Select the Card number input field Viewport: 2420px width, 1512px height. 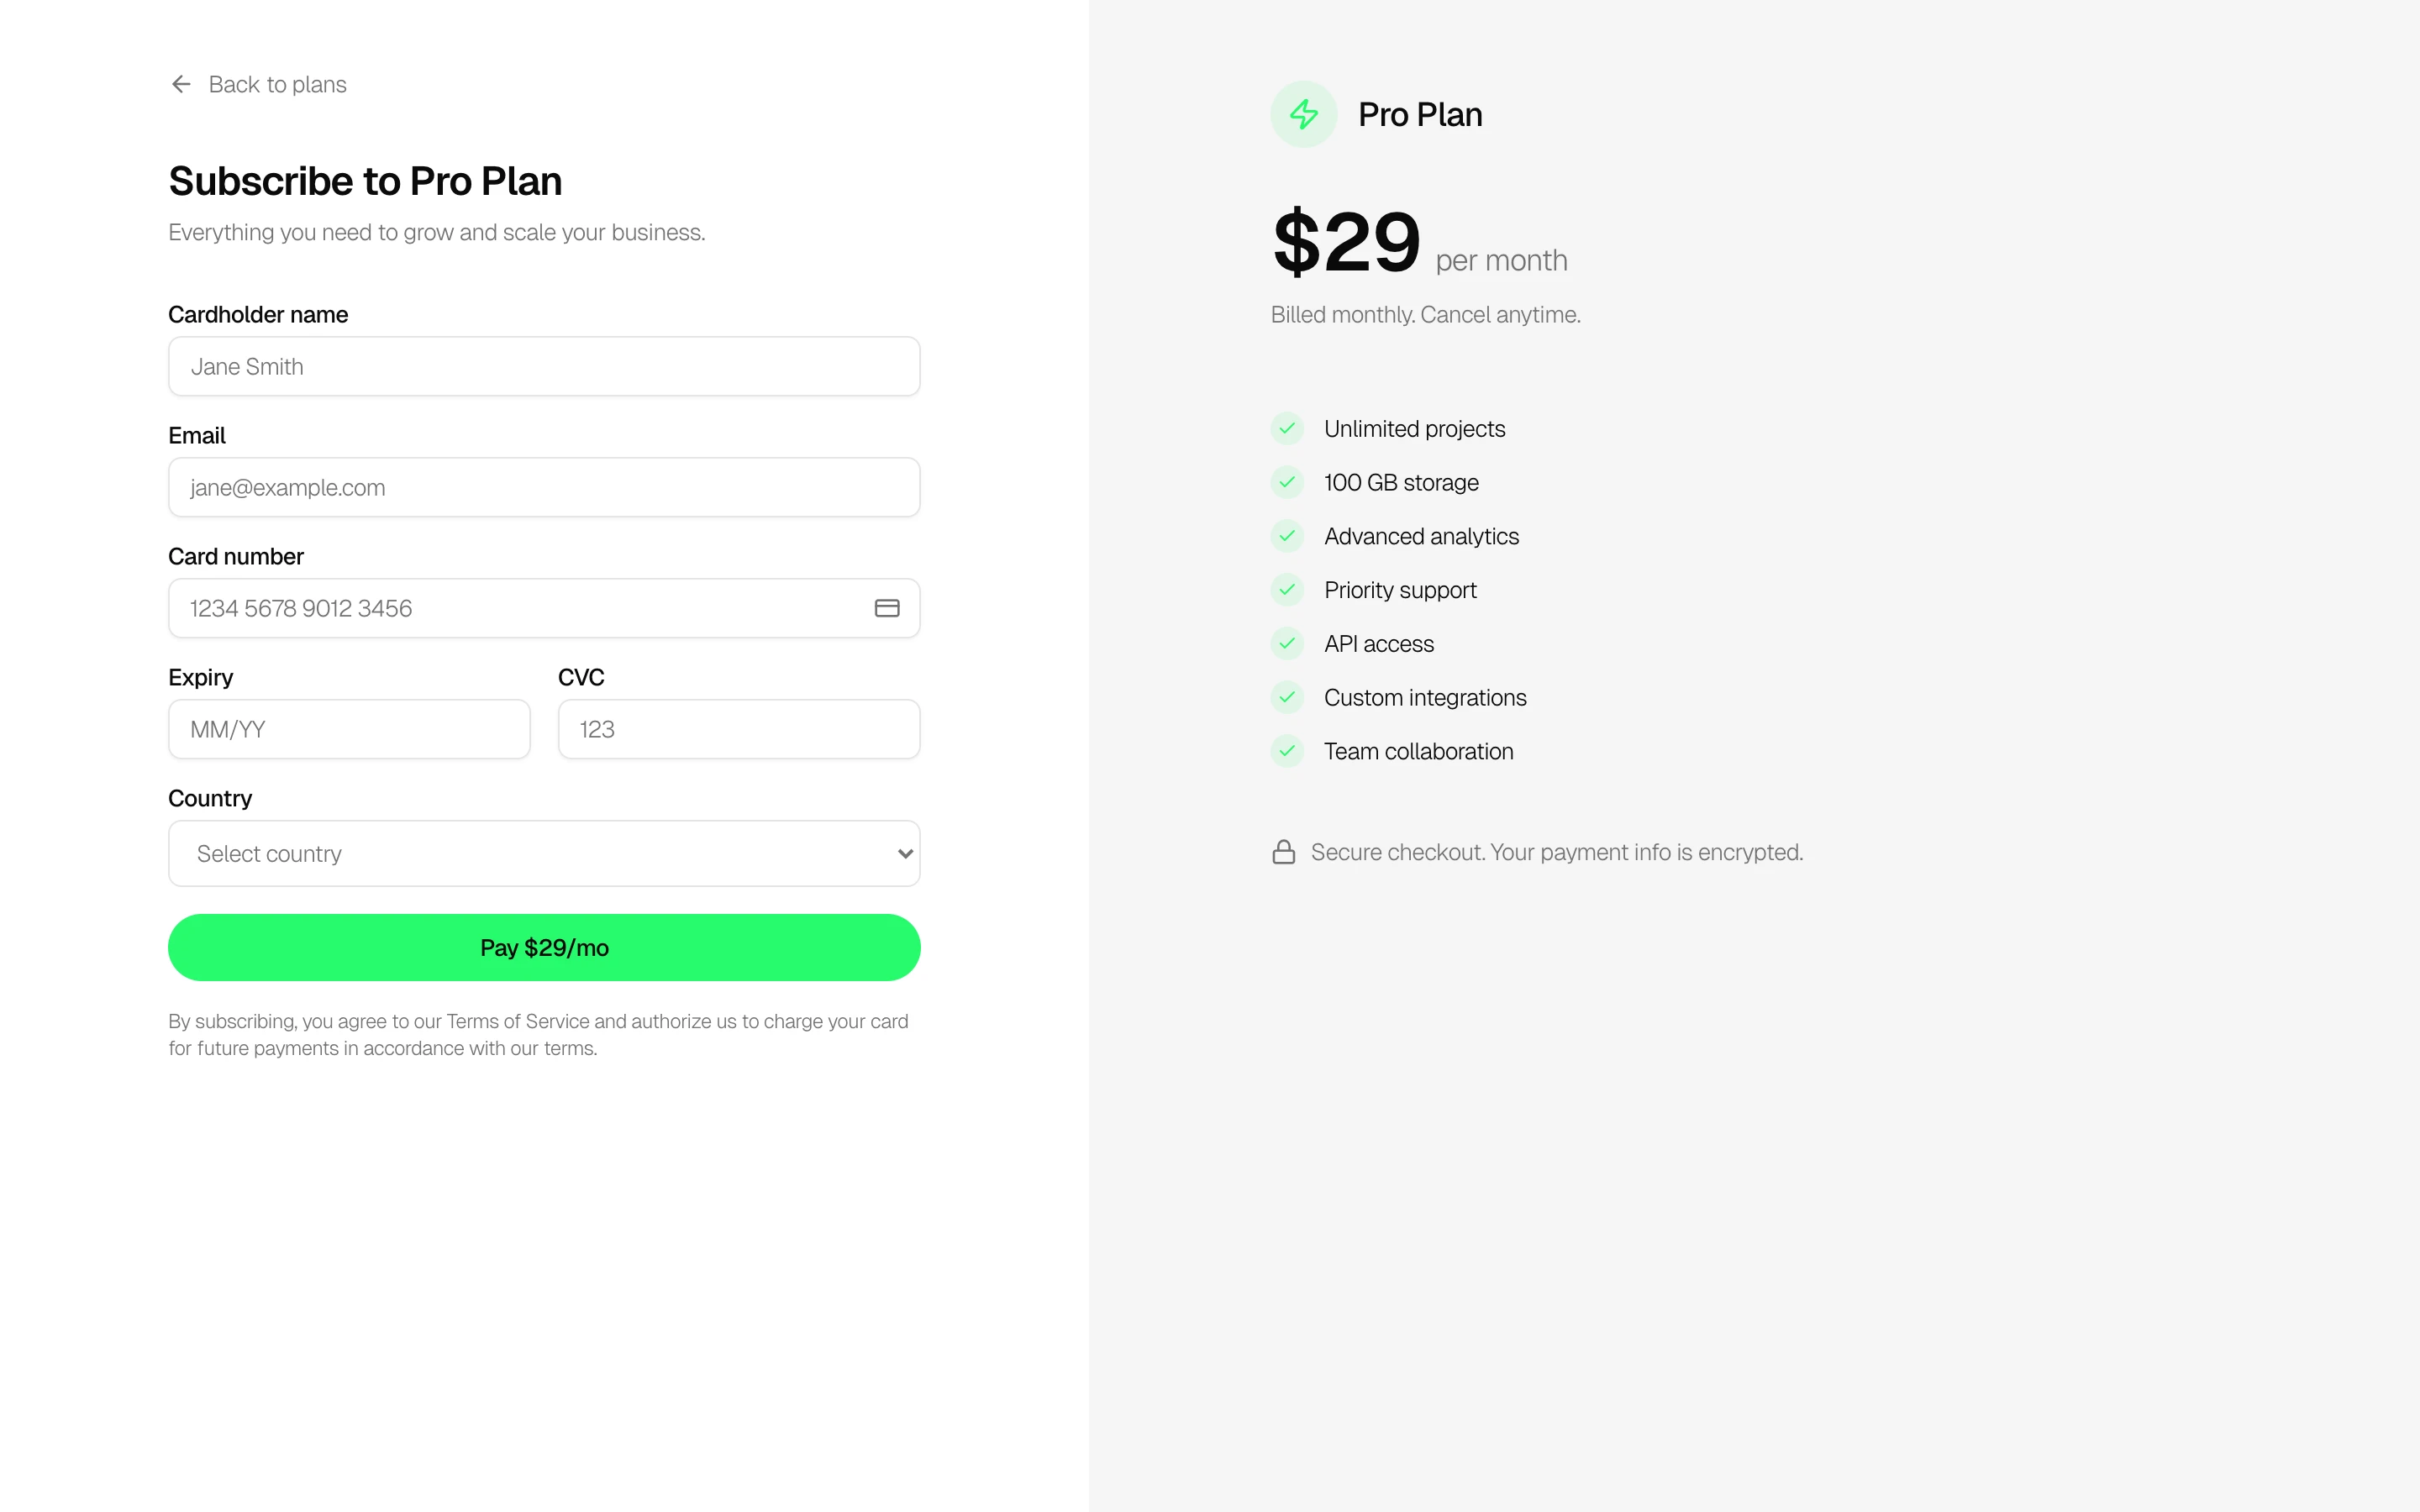520,608
